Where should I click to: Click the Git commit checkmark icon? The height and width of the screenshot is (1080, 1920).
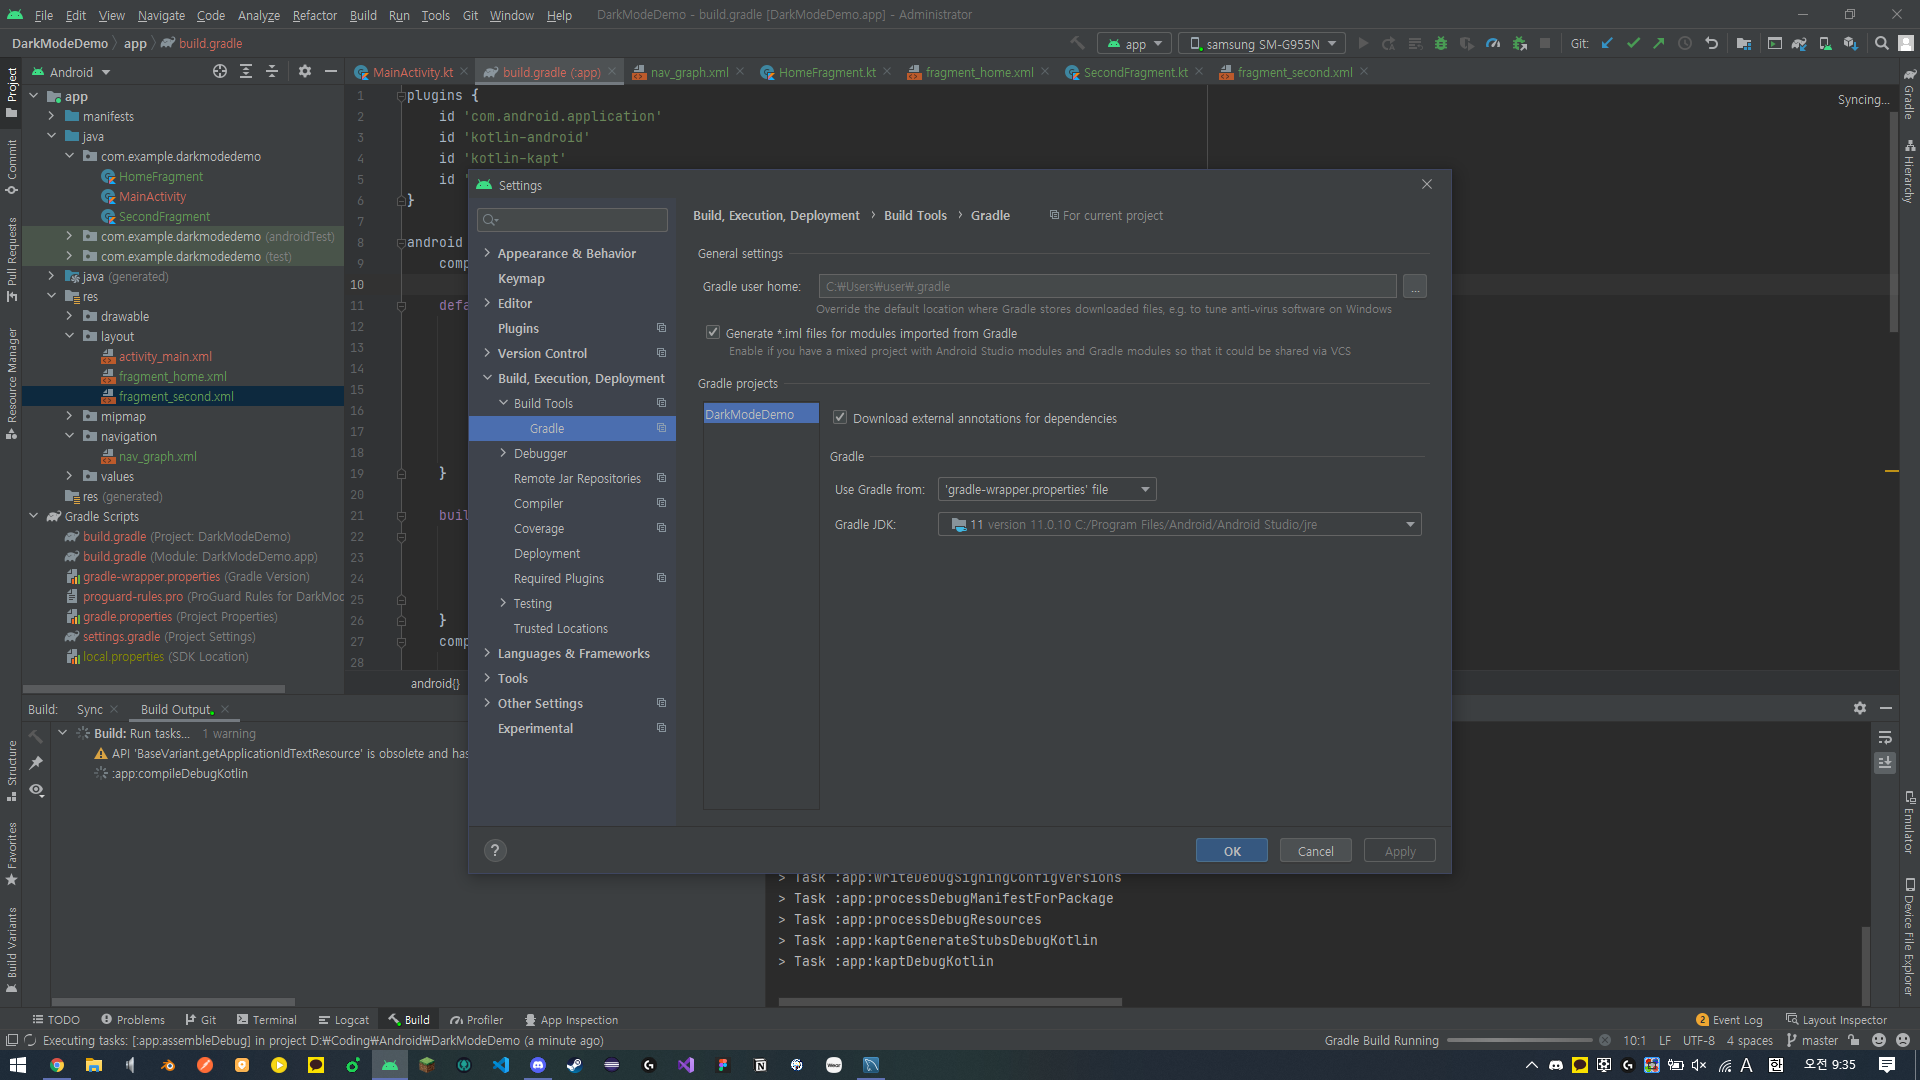(x=1633, y=44)
